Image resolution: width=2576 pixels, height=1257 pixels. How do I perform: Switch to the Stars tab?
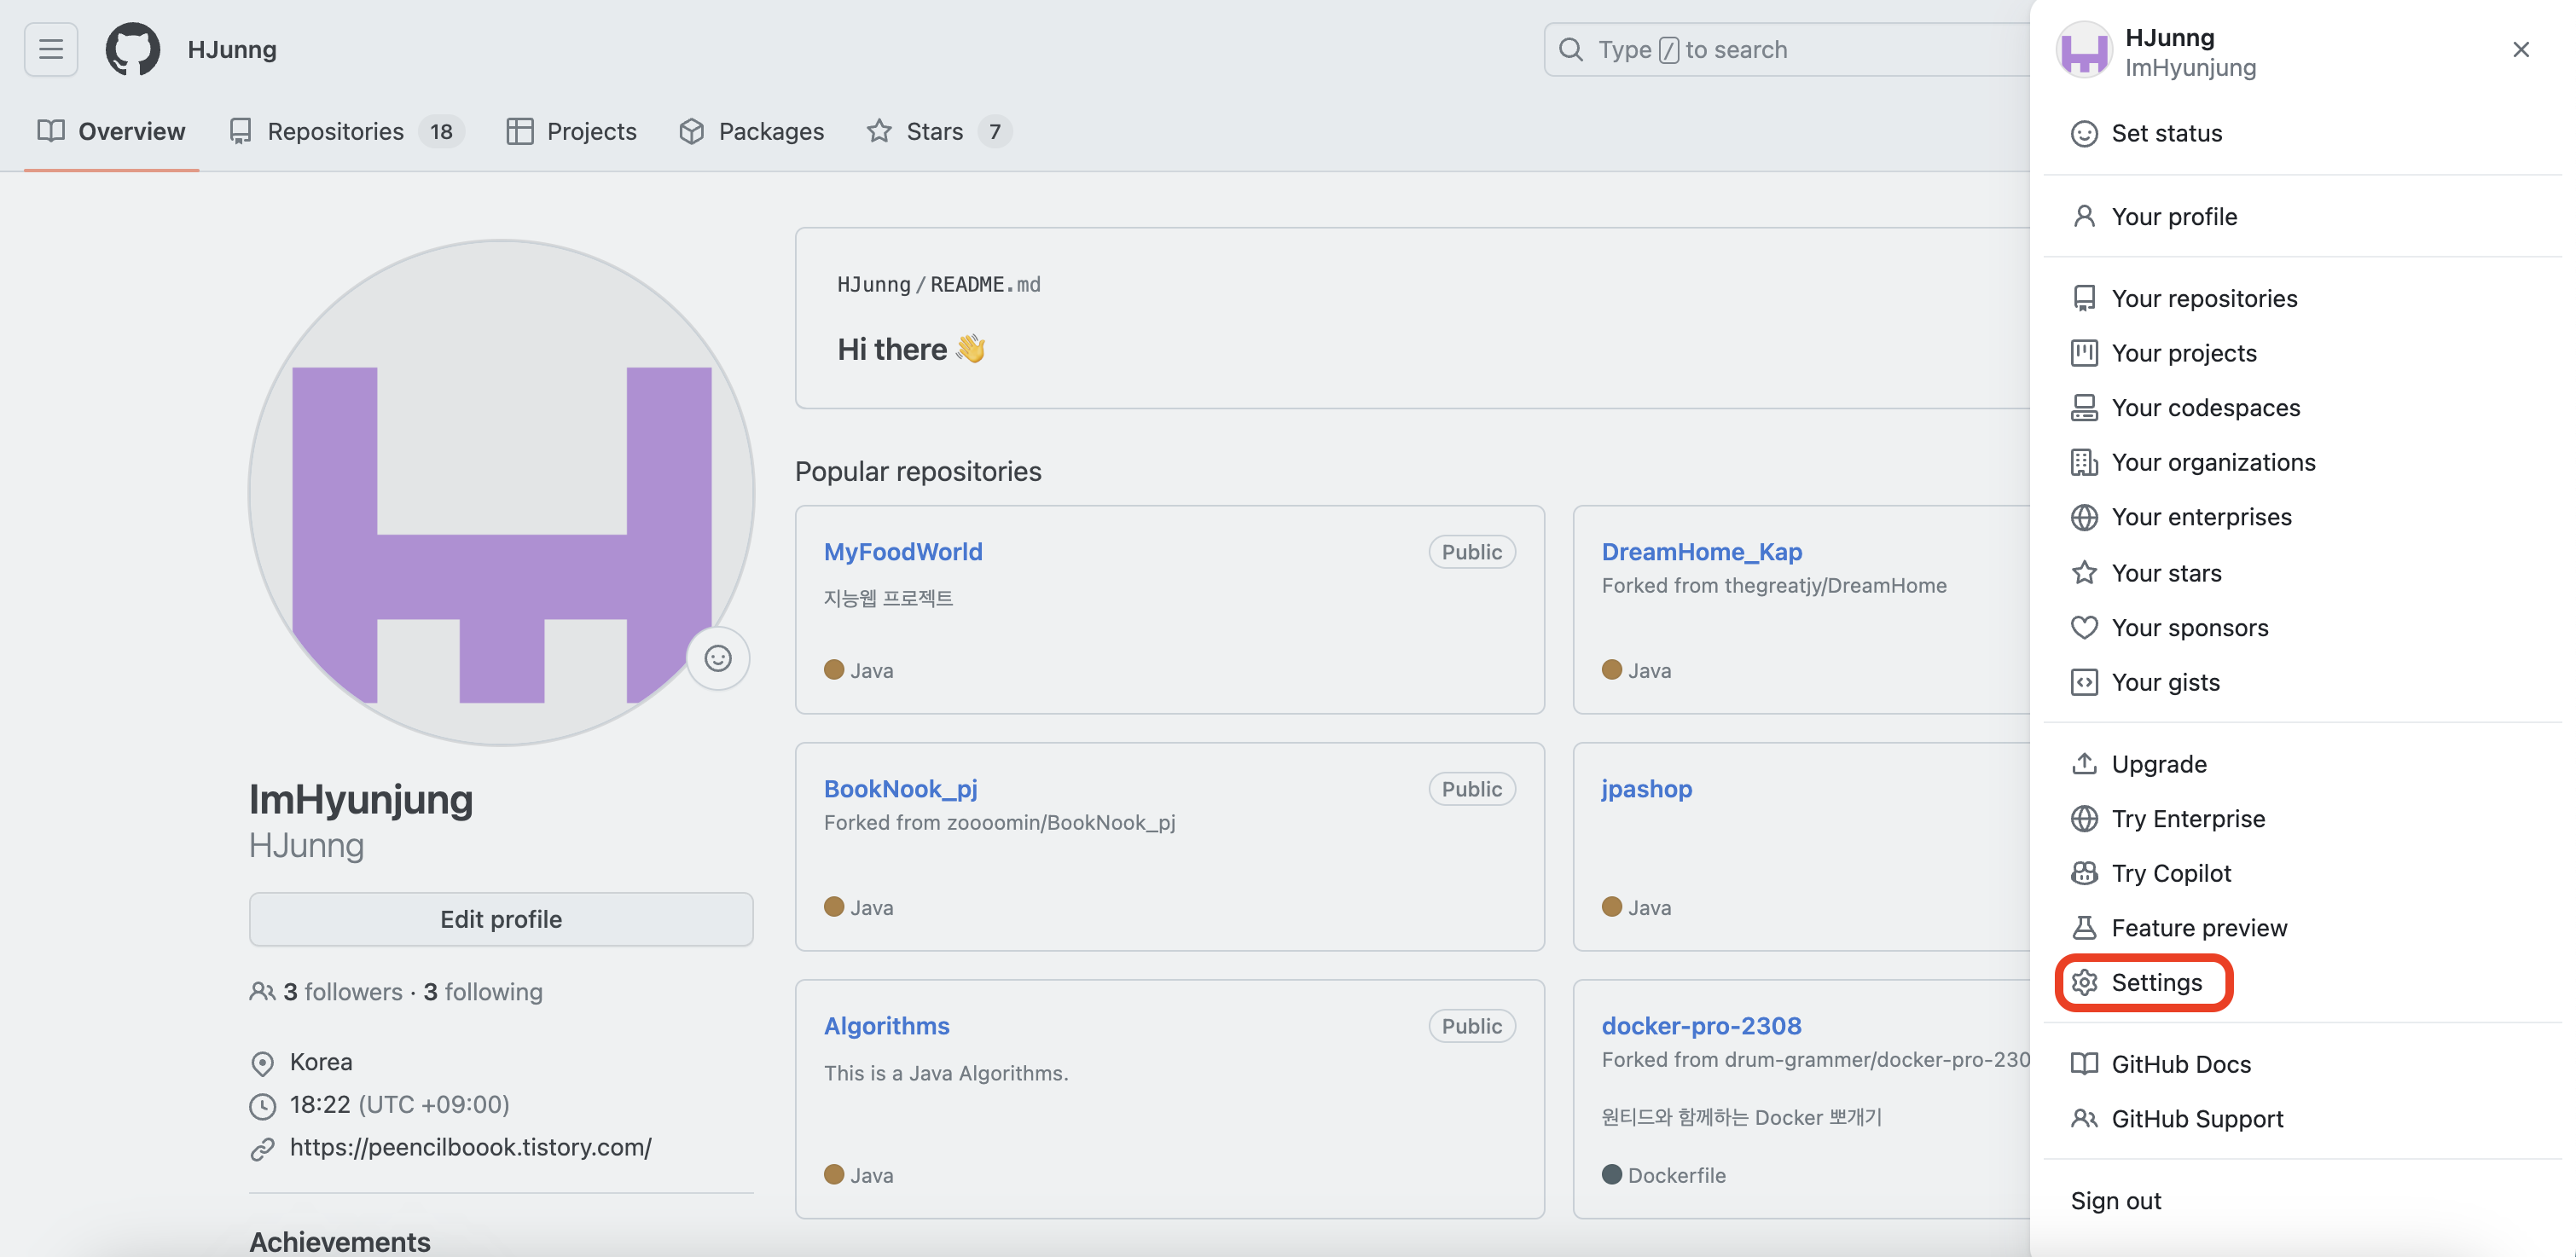click(x=933, y=131)
